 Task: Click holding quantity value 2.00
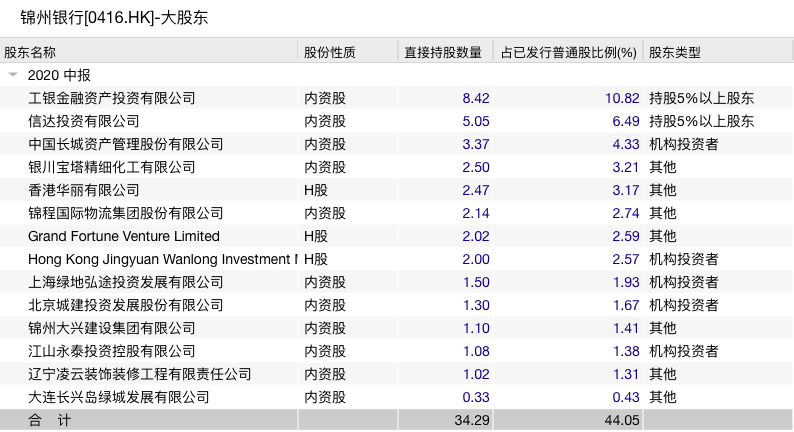point(475,259)
